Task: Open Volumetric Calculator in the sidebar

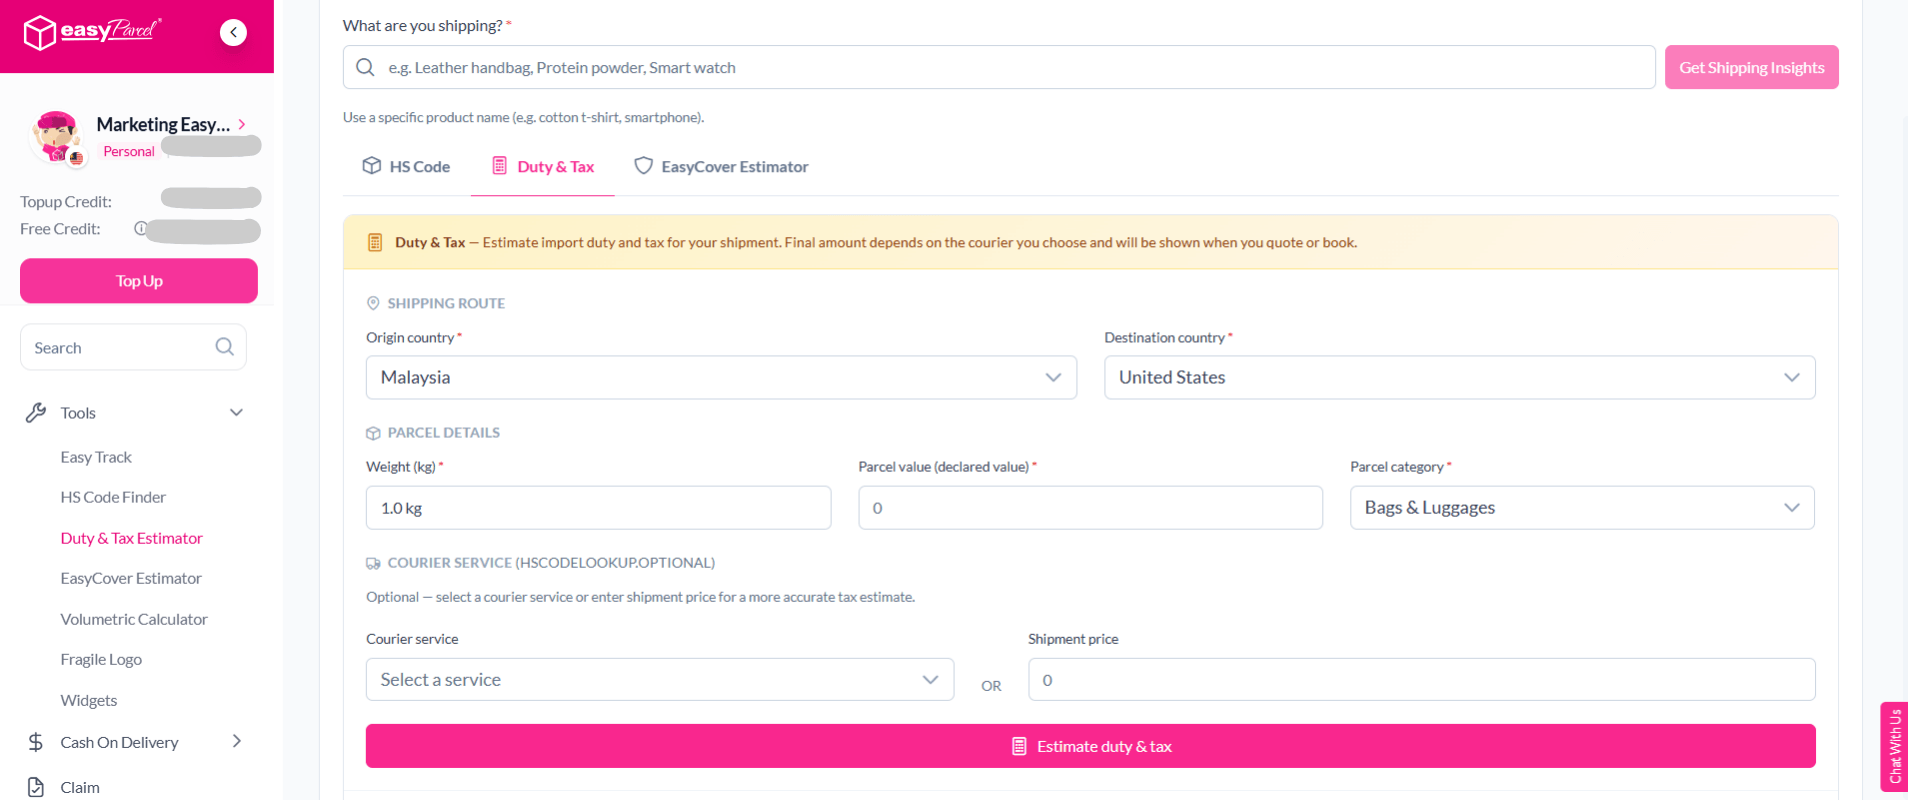Action: click(x=134, y=619)
